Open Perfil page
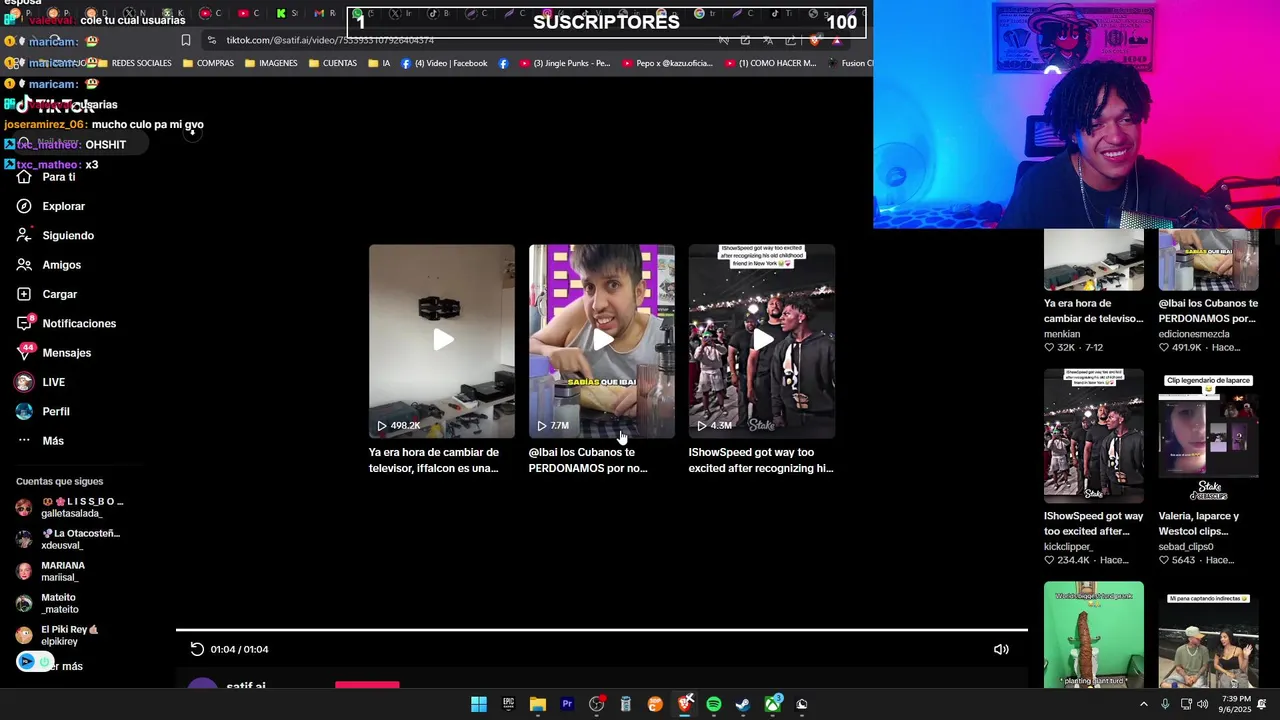Screen dimensions: 1280x720 tap(43, 412)
